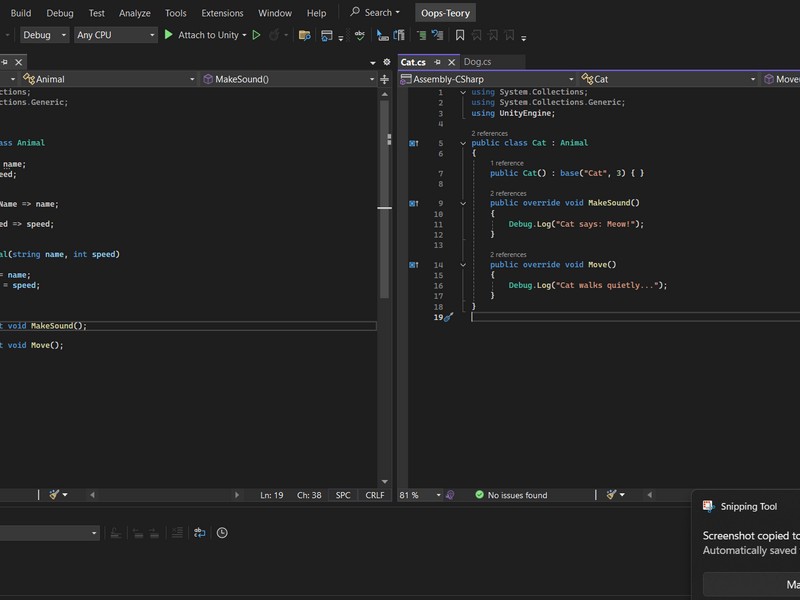Open the Extensions menu
The height and width of the screenshot is (600, 800).
222,13
